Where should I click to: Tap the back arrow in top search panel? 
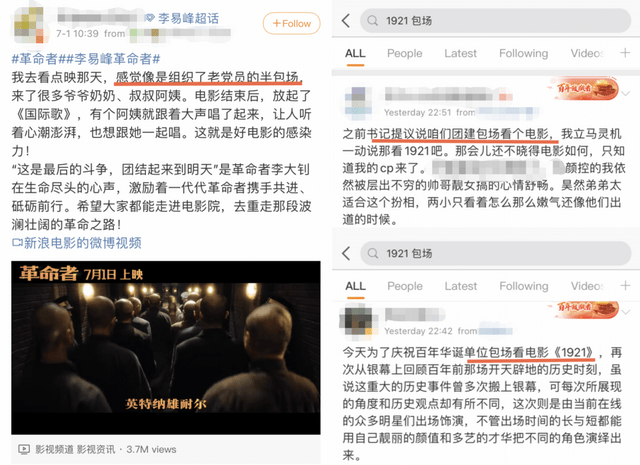pyautogui.click(x=346, y=20)
